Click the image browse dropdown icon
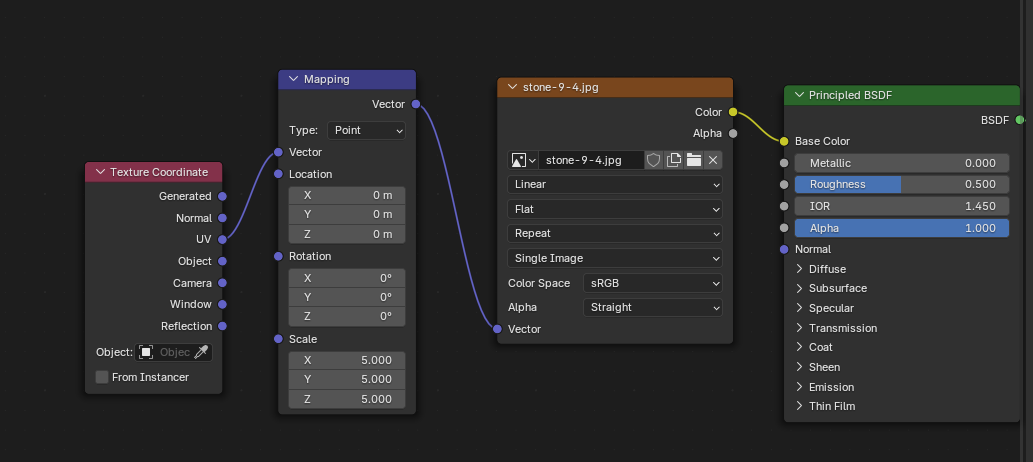The height and width of the screenshot is (462, 1033). click(x=524, y=160)
